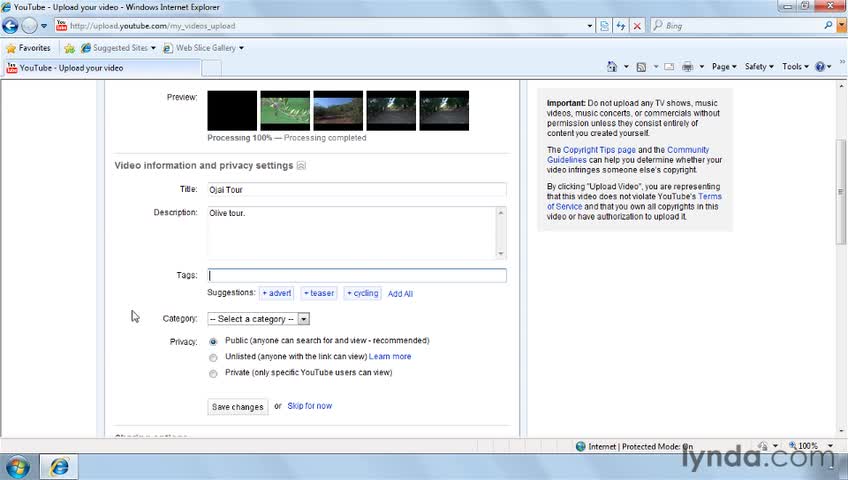Screen dimensions: 848x480
Task: Click the browser Back arrow button
Action: click(x=10, y=25)
